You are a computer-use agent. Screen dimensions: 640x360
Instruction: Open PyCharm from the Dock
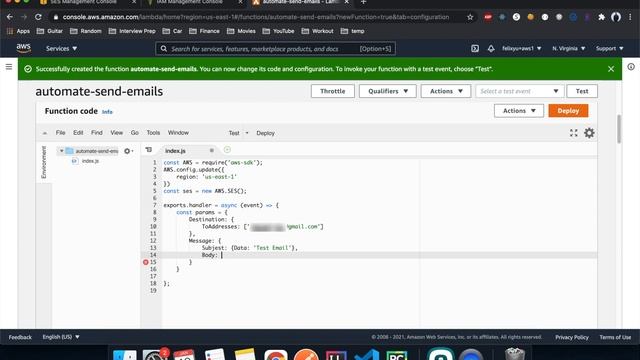tap(396, 355)
